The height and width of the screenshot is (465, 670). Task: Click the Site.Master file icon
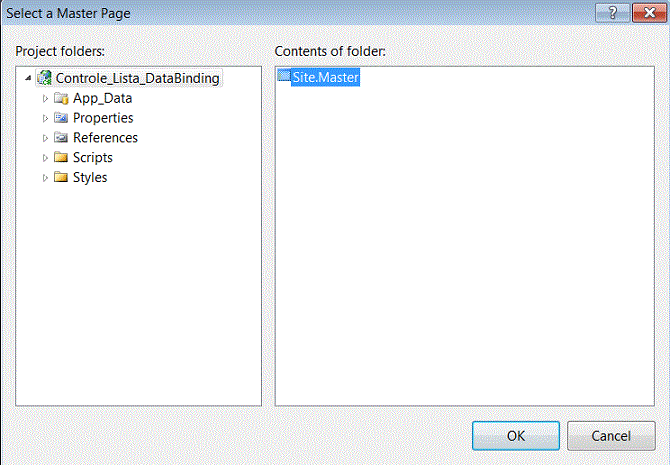[284, 76]
